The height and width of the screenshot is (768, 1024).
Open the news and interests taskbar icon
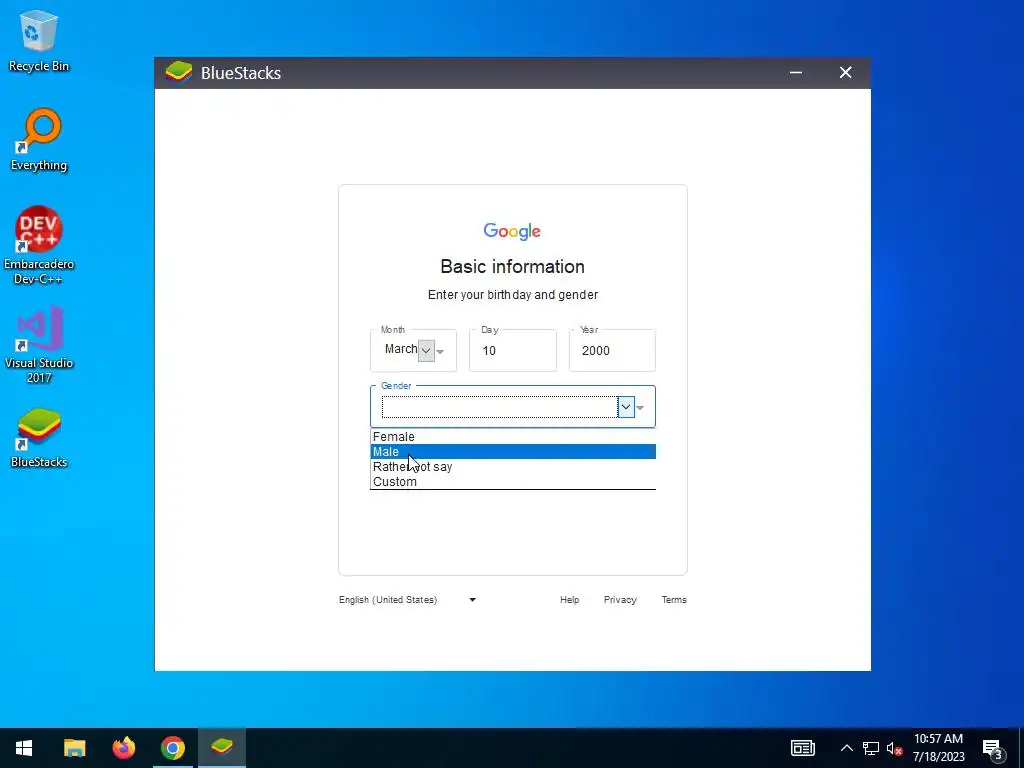pos(803,748)
